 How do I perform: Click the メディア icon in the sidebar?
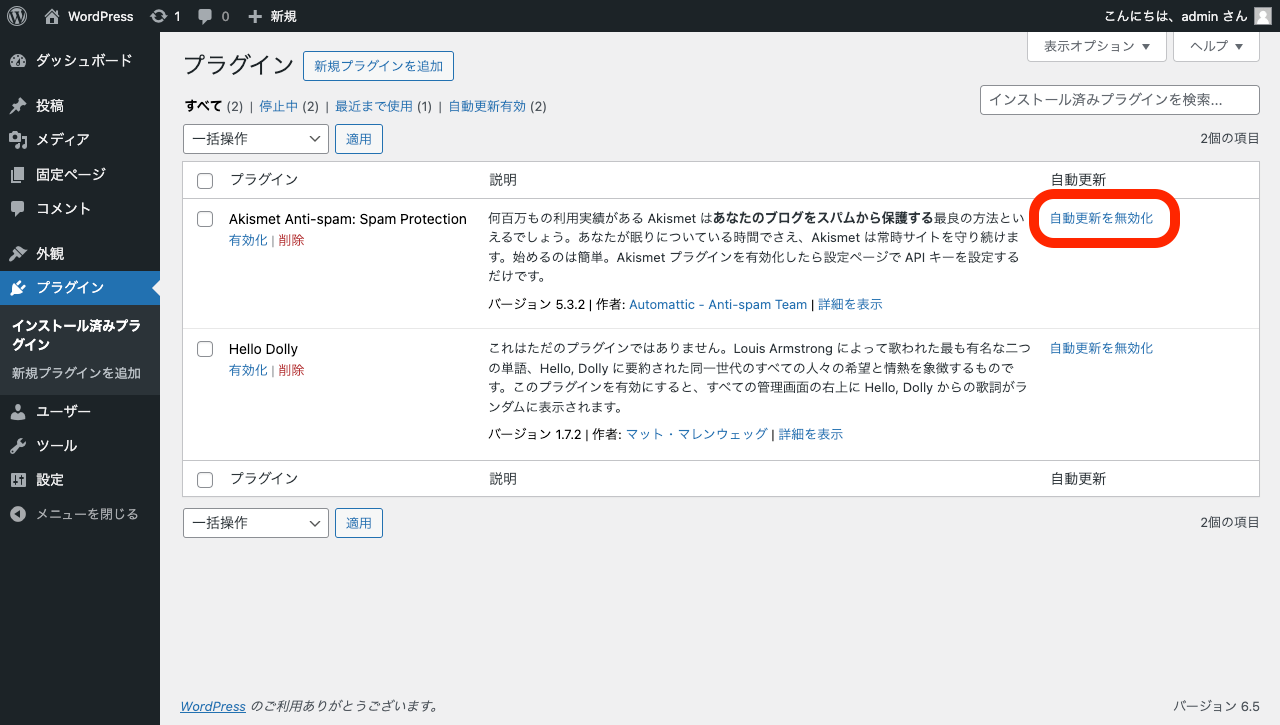click(18, 140)
